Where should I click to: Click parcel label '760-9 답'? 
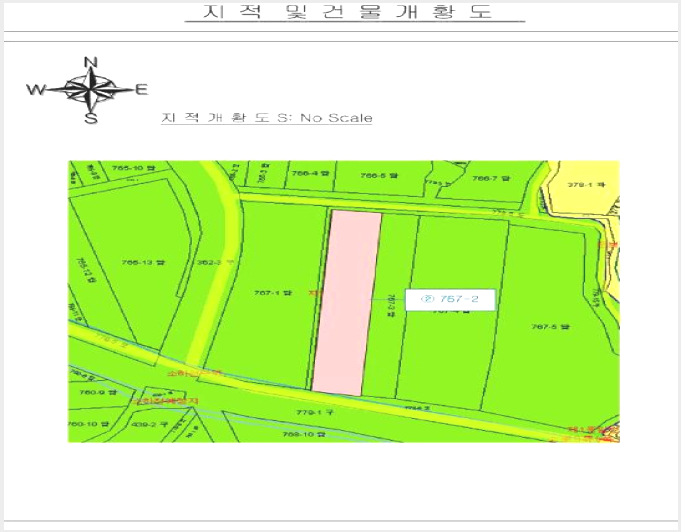[98, 392]
